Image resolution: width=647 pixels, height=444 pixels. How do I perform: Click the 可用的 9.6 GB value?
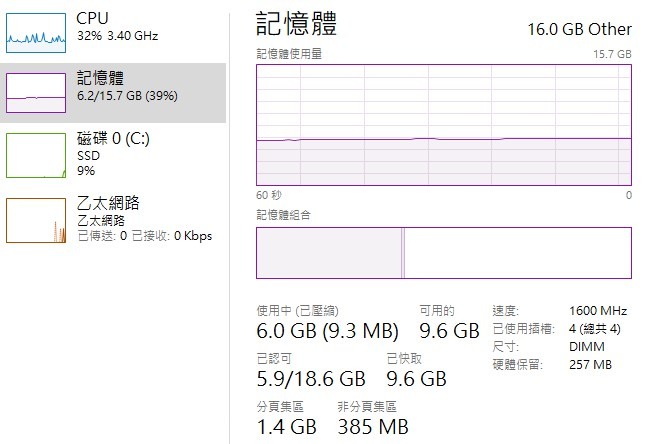pos(448,331)
